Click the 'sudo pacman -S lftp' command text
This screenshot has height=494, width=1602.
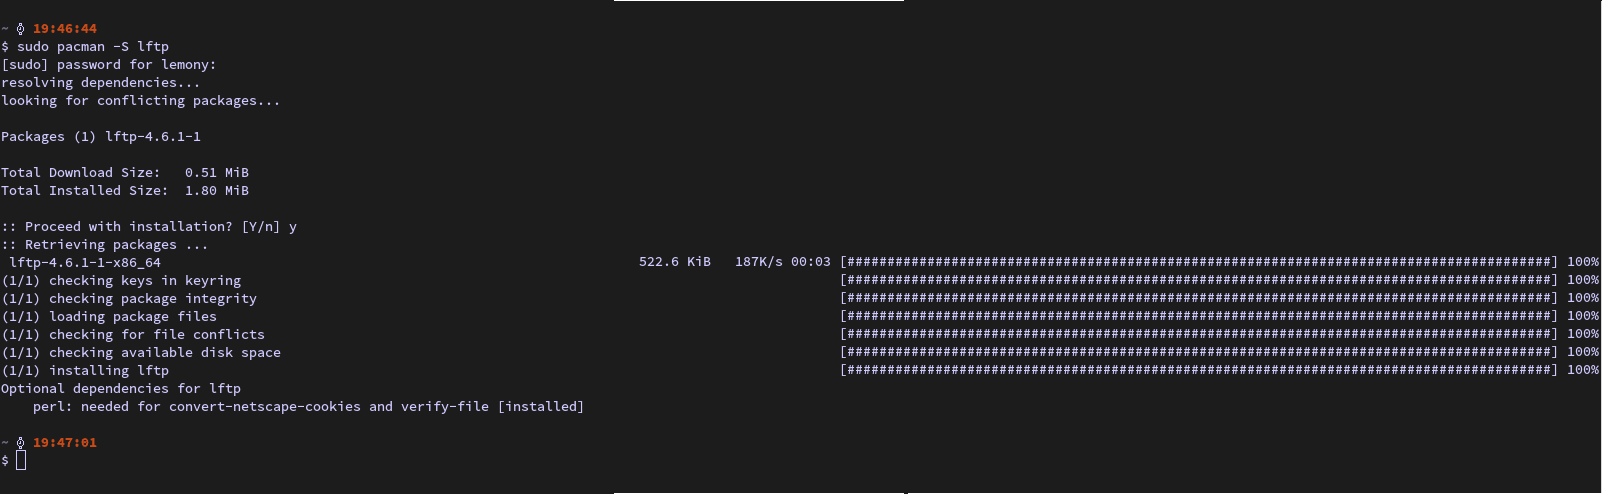pyautogui.click(x=93, y=47)
